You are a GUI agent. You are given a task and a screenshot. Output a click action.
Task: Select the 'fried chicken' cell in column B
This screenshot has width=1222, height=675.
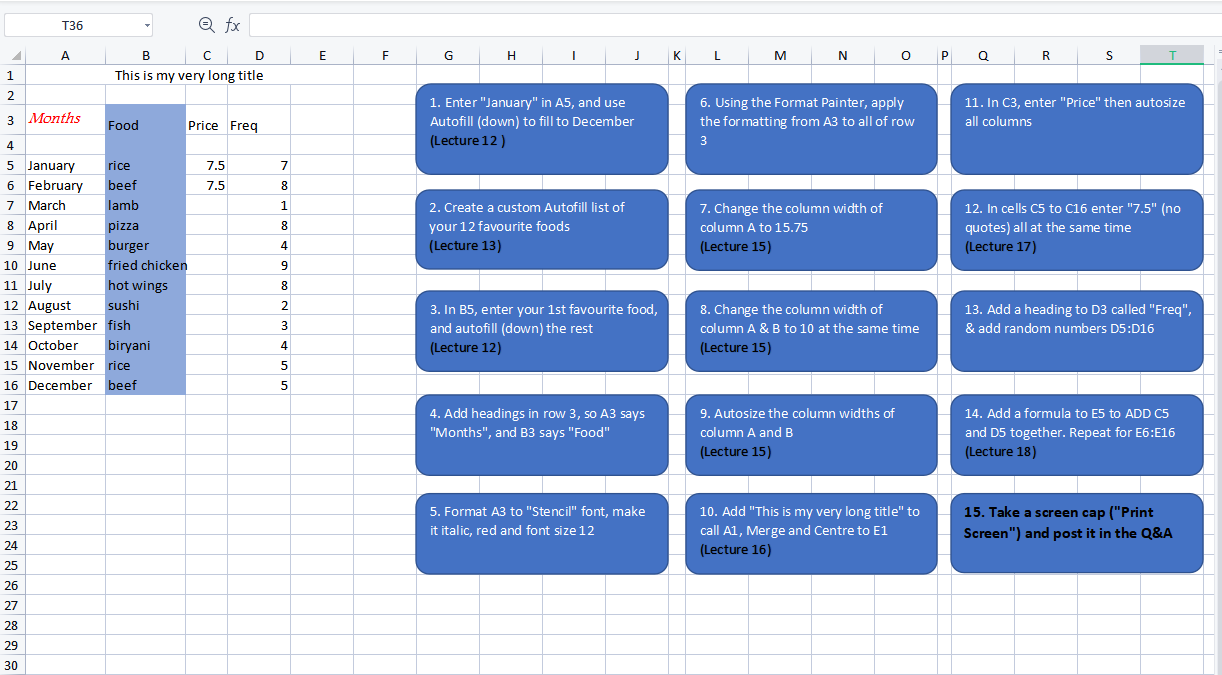click(145, 265)
